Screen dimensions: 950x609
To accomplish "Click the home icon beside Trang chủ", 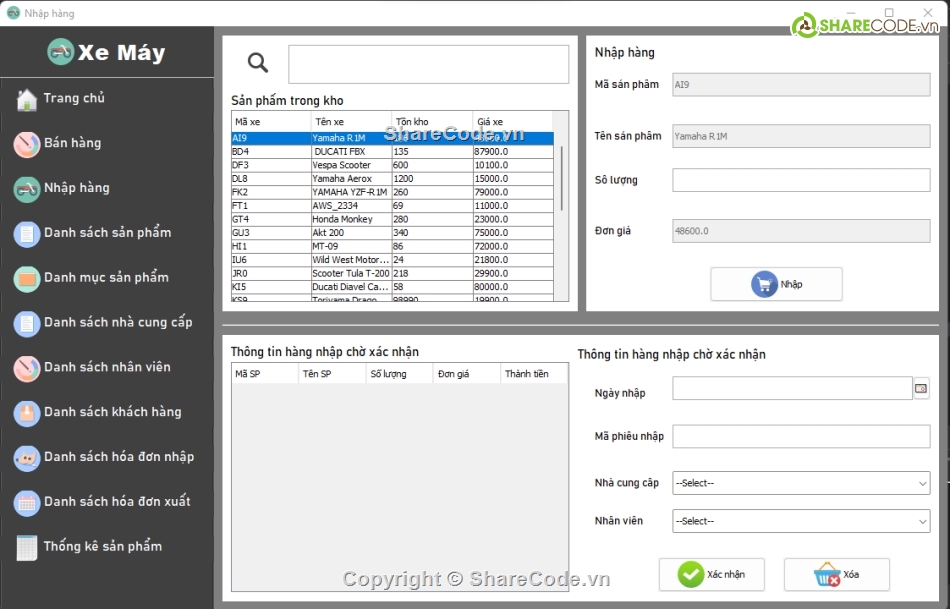I will pyautogui.click(x=27, y=99).
